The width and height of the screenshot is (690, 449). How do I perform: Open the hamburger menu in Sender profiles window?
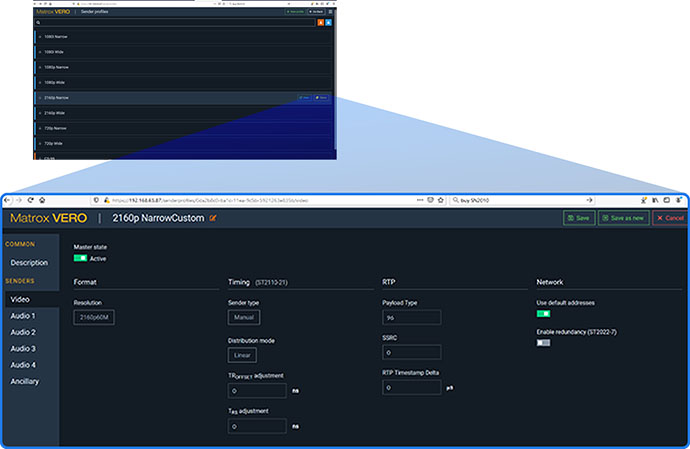(330, 12)
